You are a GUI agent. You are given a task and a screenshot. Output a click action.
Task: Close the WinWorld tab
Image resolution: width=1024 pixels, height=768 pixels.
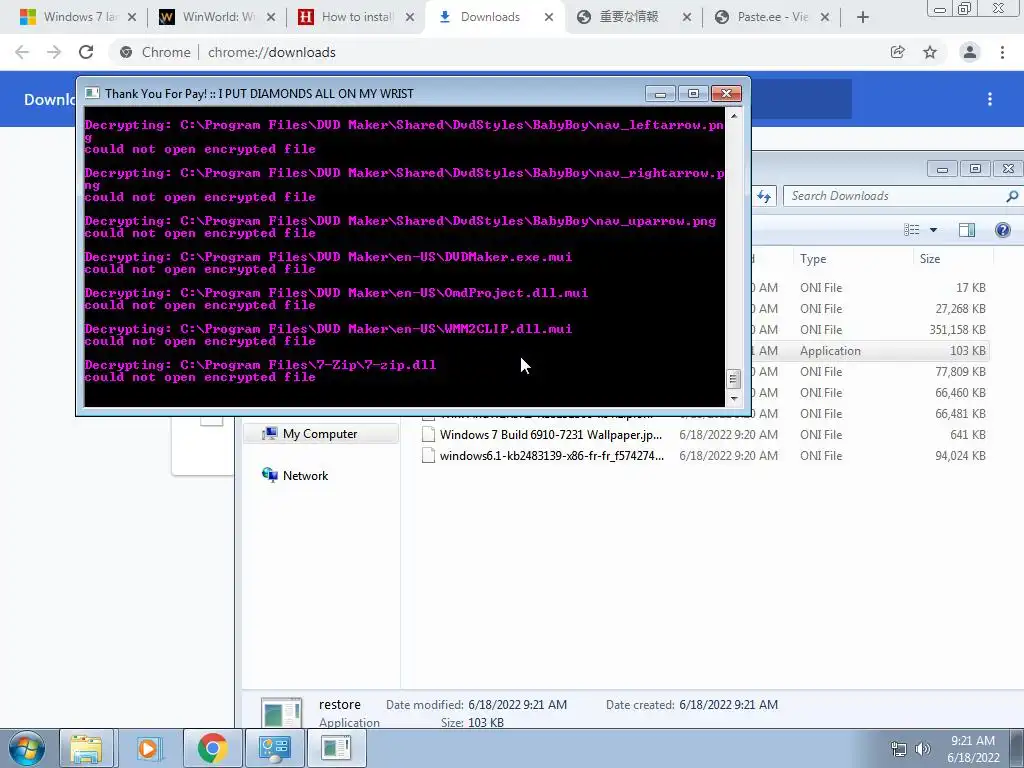pyautogui.click(x=271, y=18)
